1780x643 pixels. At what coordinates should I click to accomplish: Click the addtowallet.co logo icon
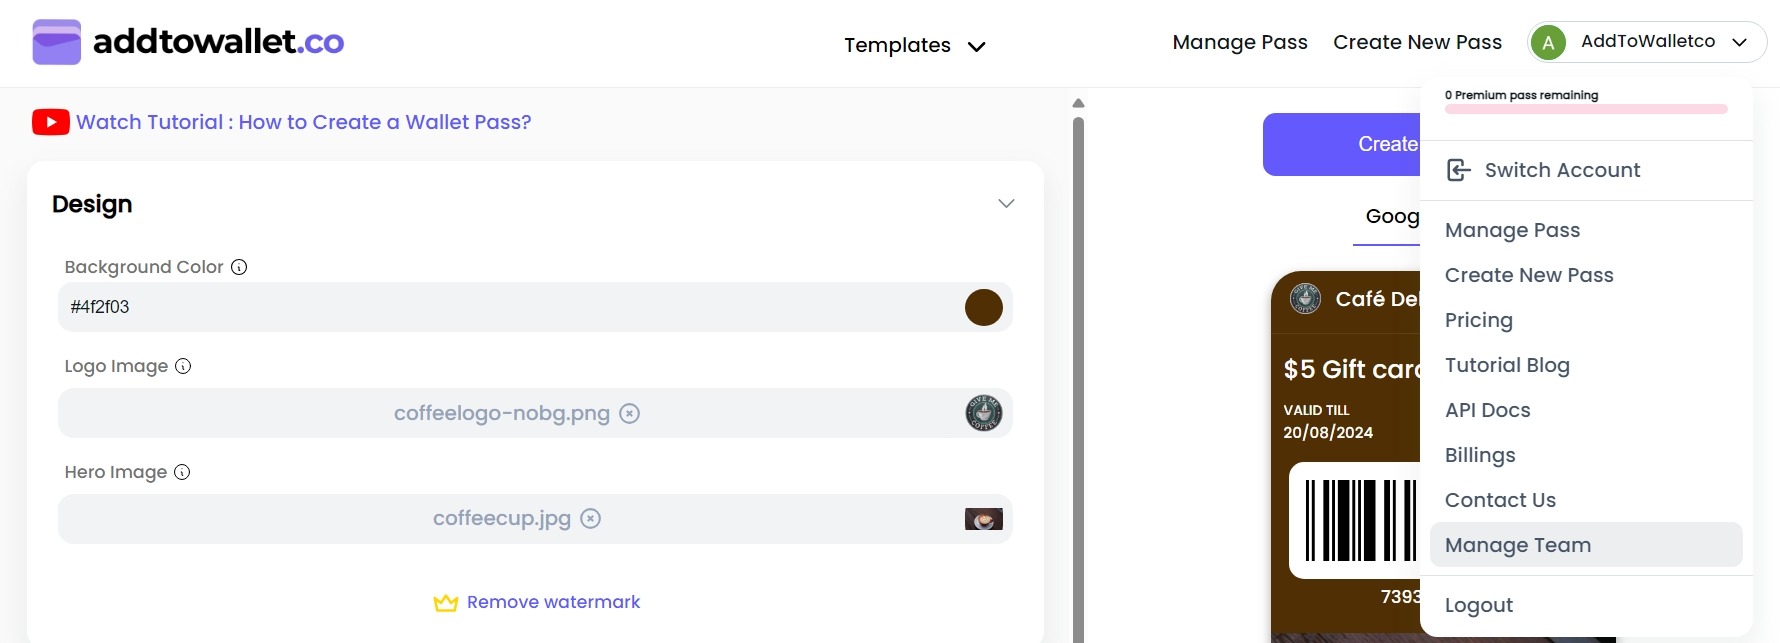(x=56, y=42)
